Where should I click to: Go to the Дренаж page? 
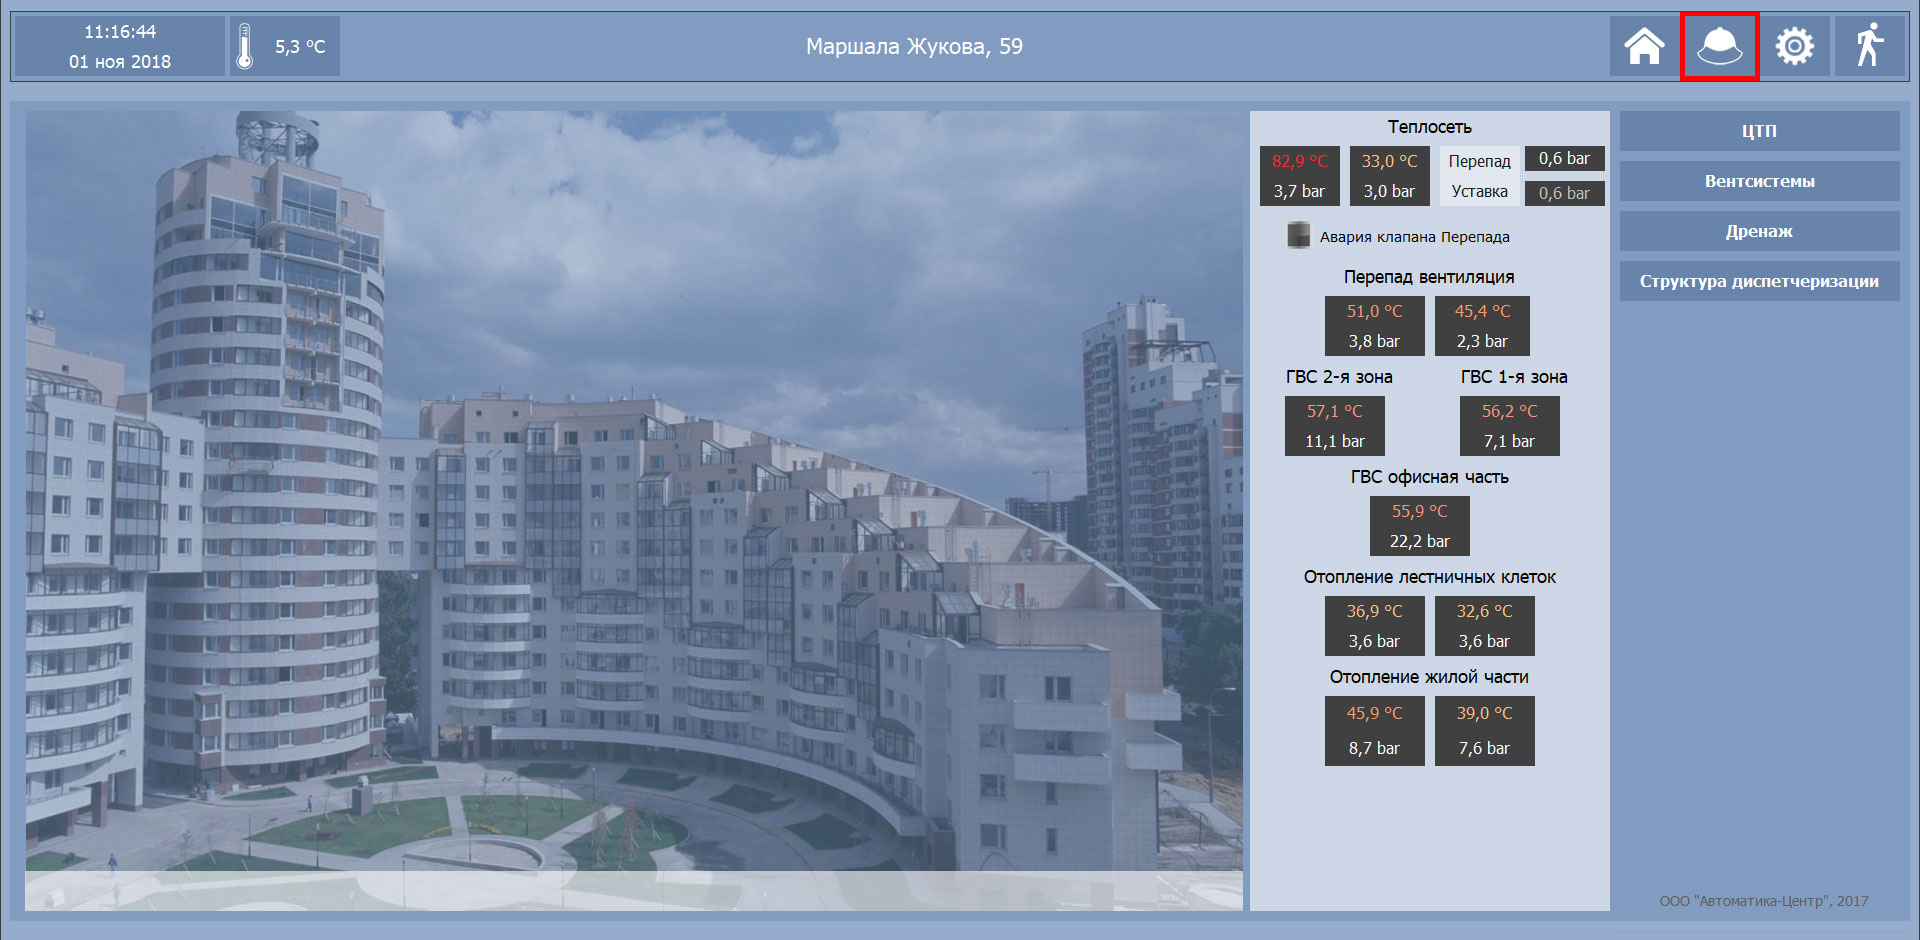coord(1759,231)
